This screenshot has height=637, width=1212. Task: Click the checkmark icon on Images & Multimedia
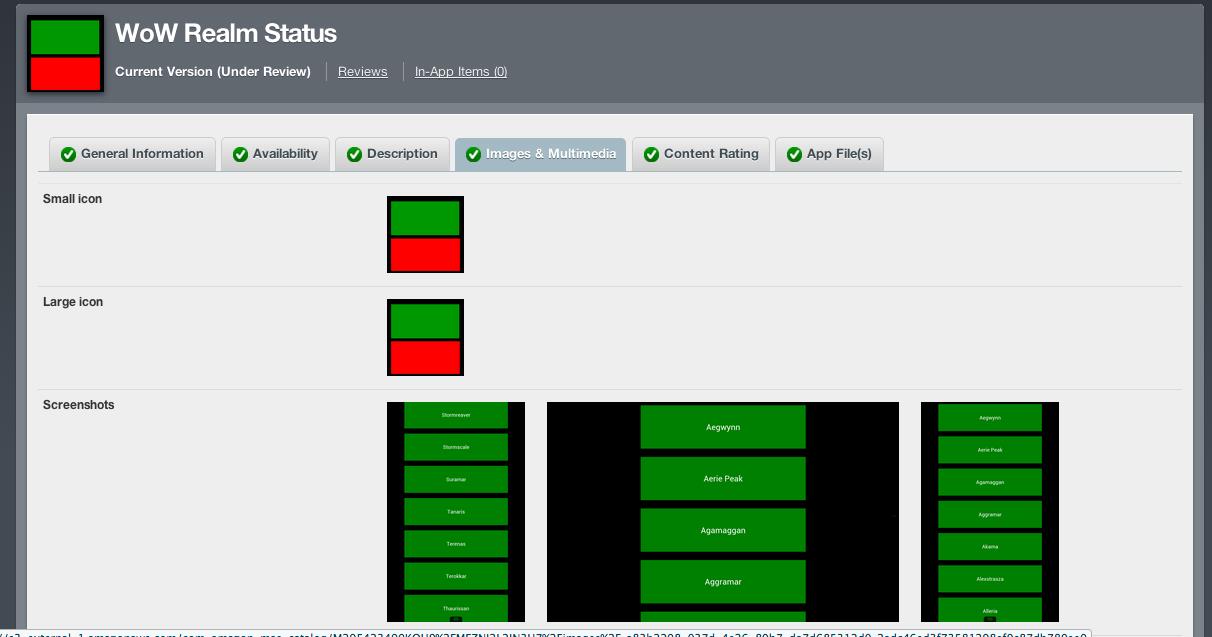(x=474, y=154)
